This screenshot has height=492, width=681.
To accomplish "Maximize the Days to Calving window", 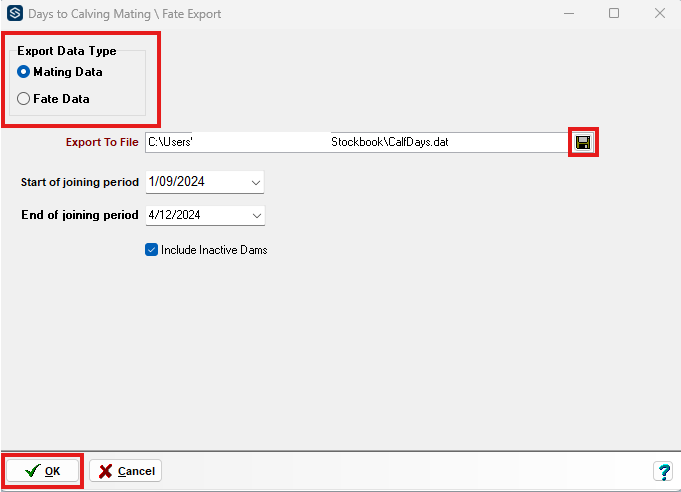I will click(614, 14).
